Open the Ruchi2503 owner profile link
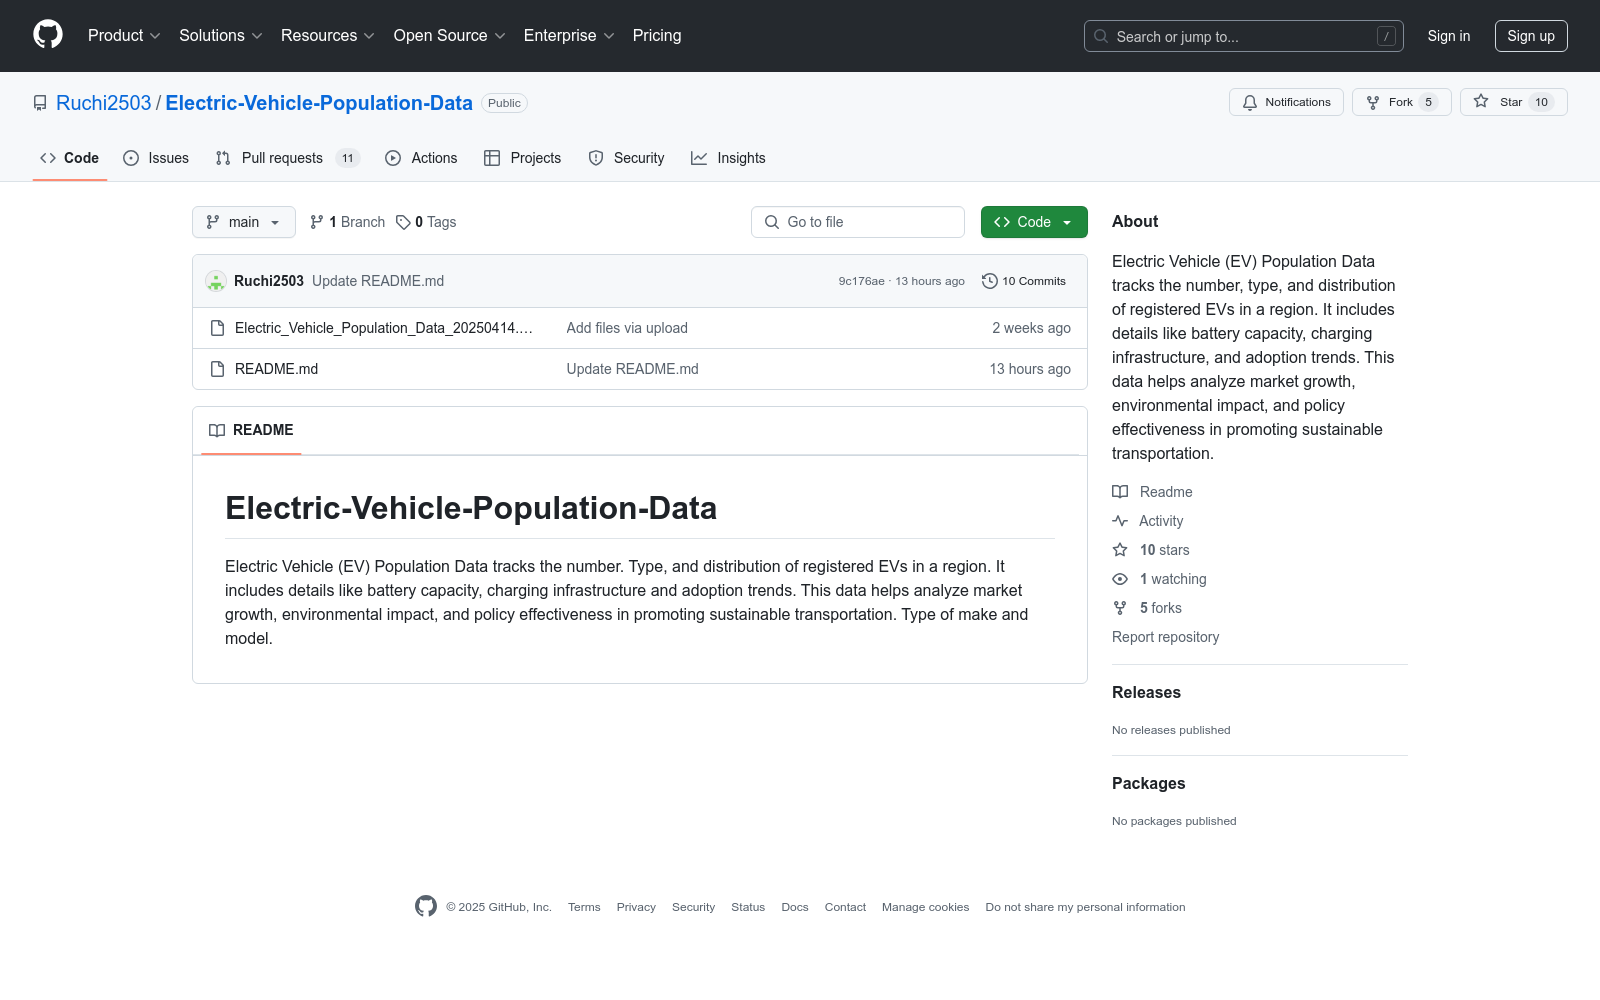Screen dimensions: 1600x1000 click(104, 103)
